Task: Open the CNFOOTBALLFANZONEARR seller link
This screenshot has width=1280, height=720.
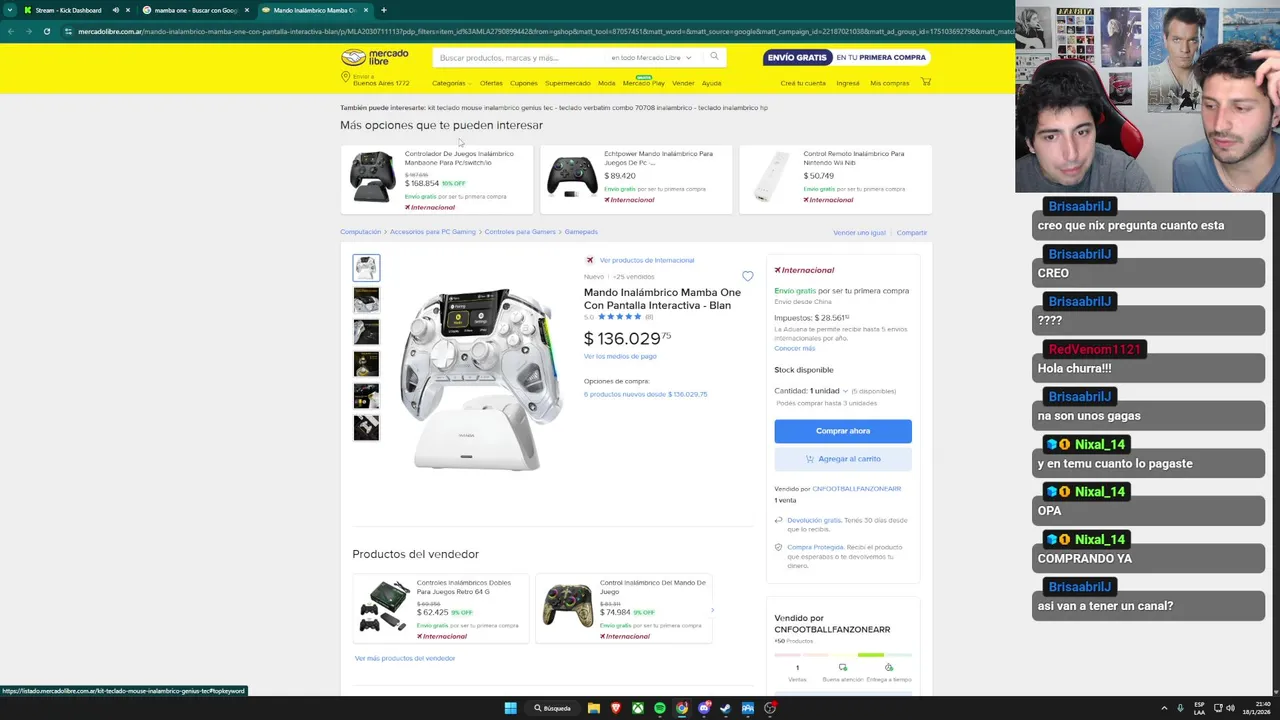Action: tap(857, 489)
